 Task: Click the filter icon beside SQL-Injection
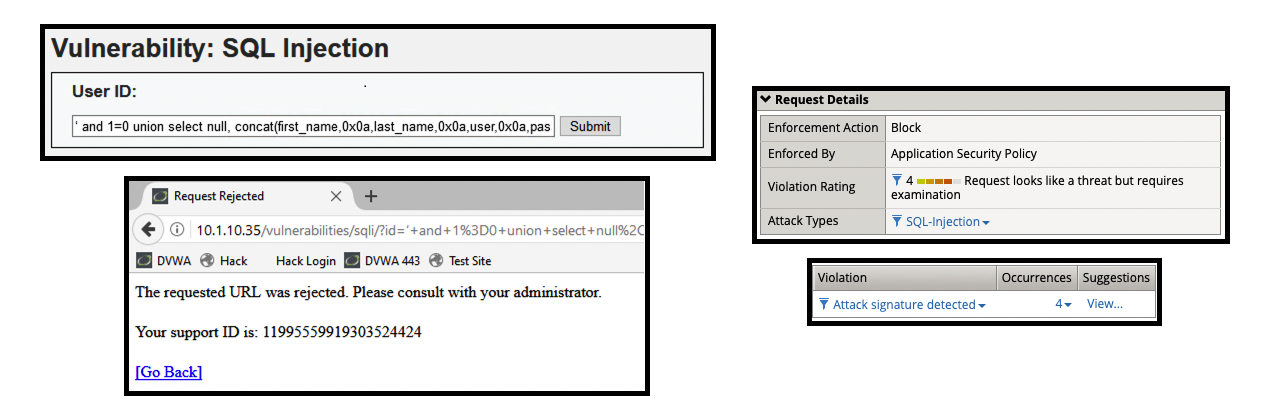tap(897, 222)
